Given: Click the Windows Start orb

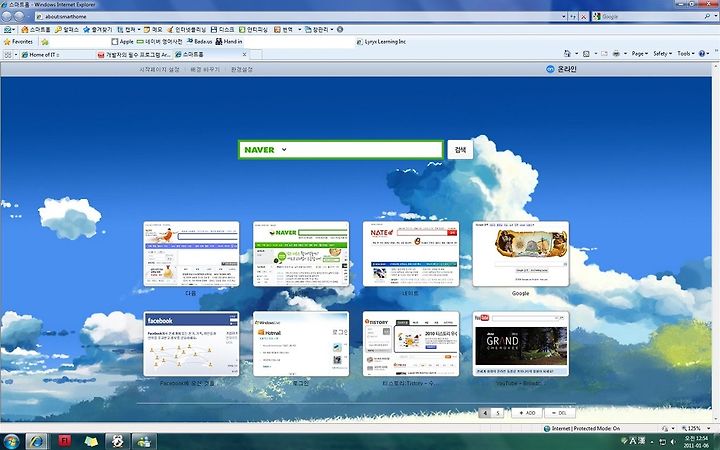Looking at the screenshot, I should pos(11,441).
